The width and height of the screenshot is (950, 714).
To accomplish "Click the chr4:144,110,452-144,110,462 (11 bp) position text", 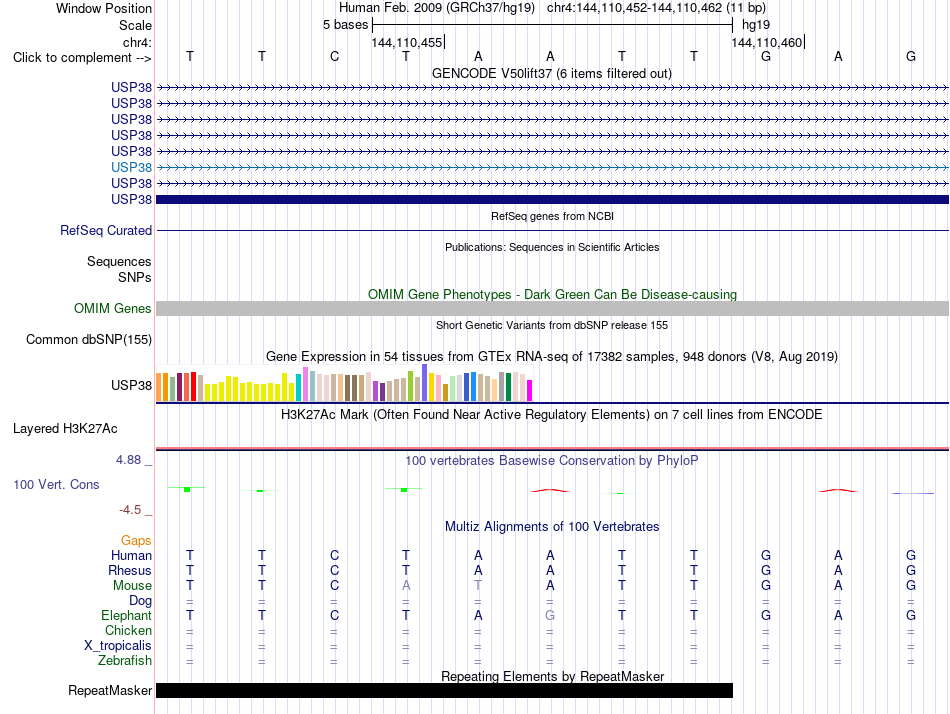I will click(x=656, y=8).
